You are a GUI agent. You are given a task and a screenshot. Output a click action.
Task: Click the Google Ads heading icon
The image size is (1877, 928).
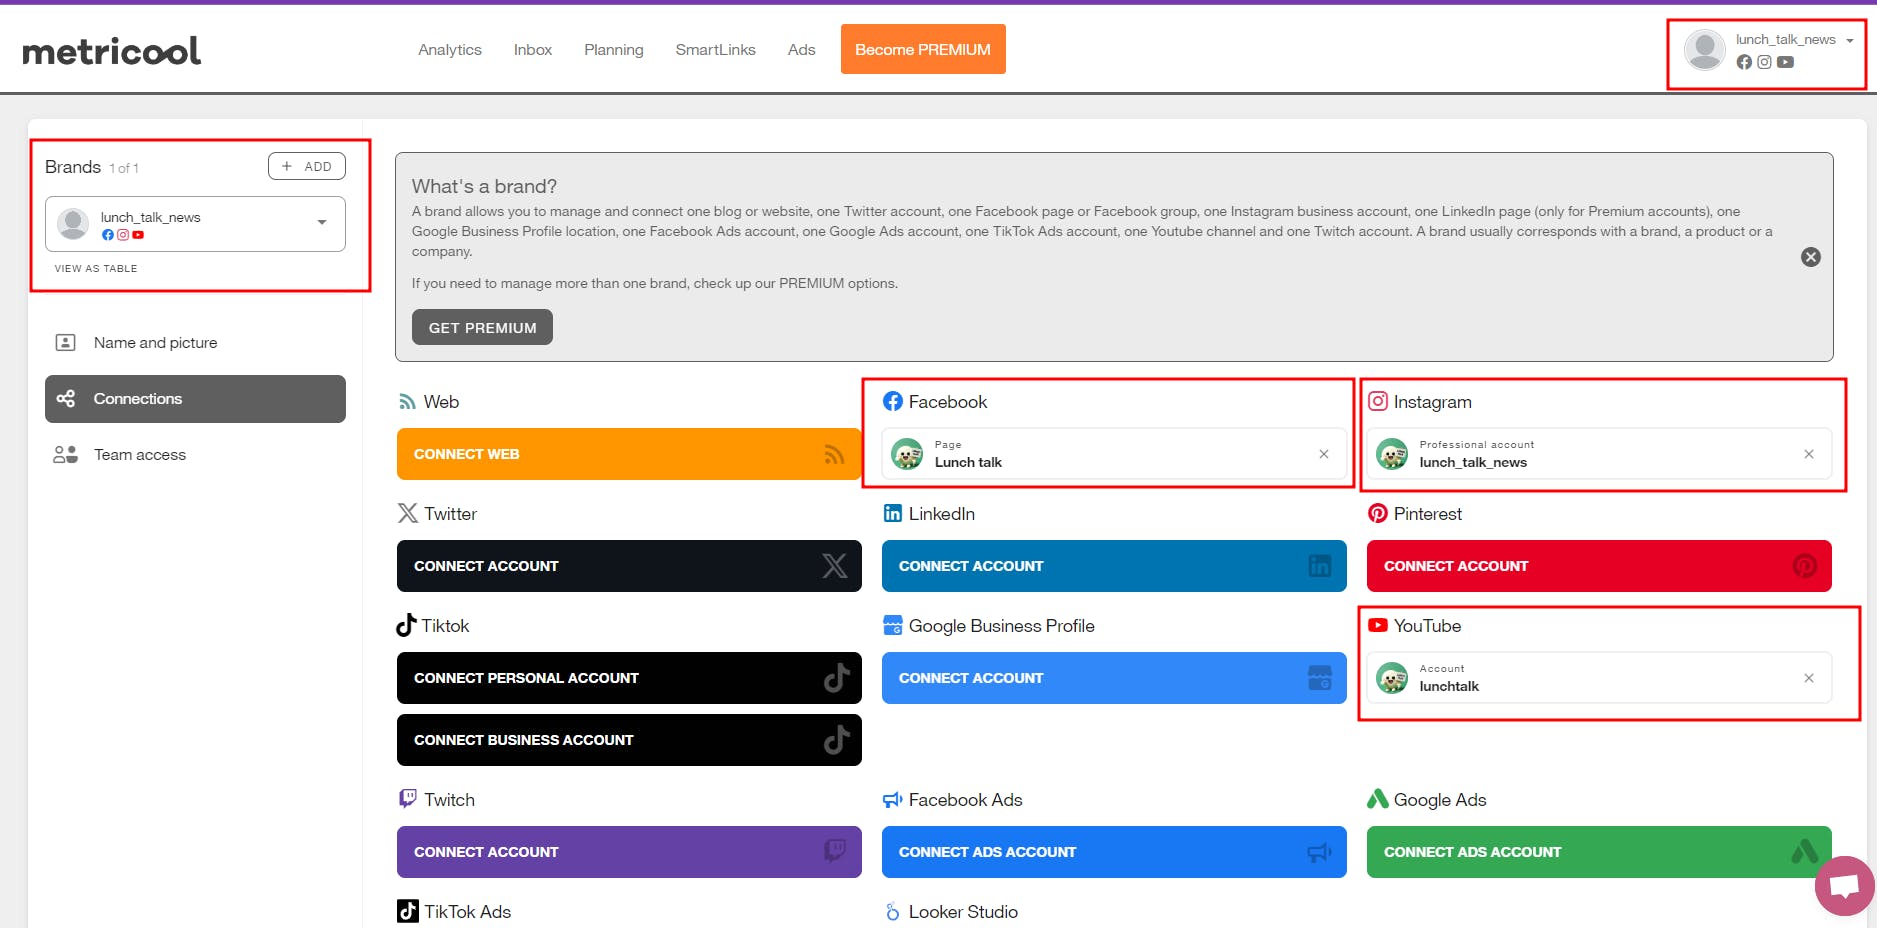[1378, 799]
